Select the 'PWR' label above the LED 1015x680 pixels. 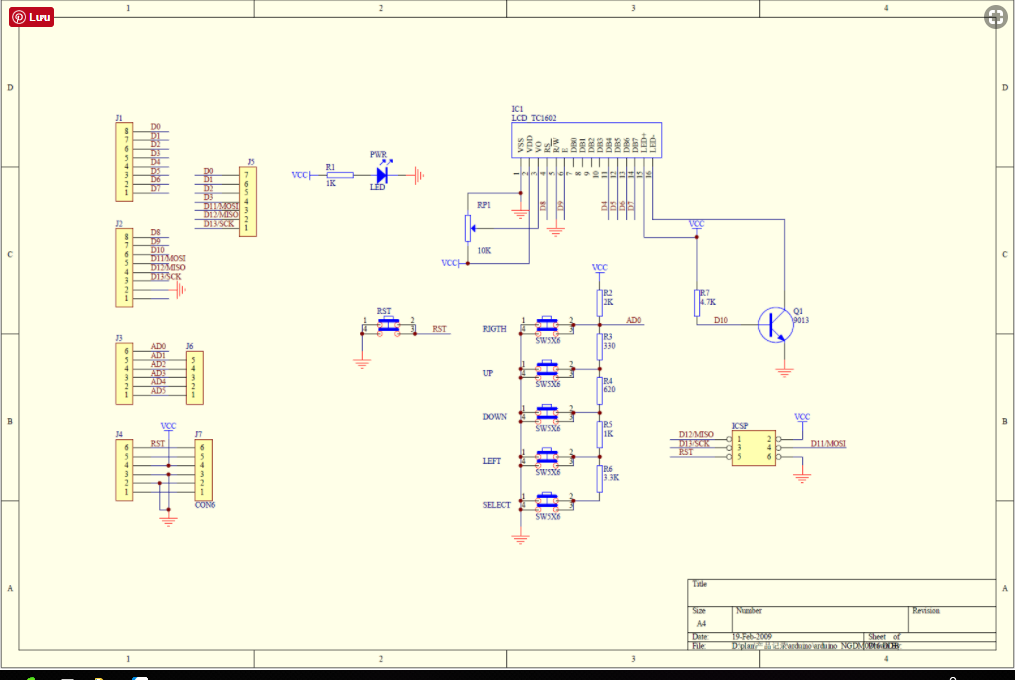click(x=378, y=155)
